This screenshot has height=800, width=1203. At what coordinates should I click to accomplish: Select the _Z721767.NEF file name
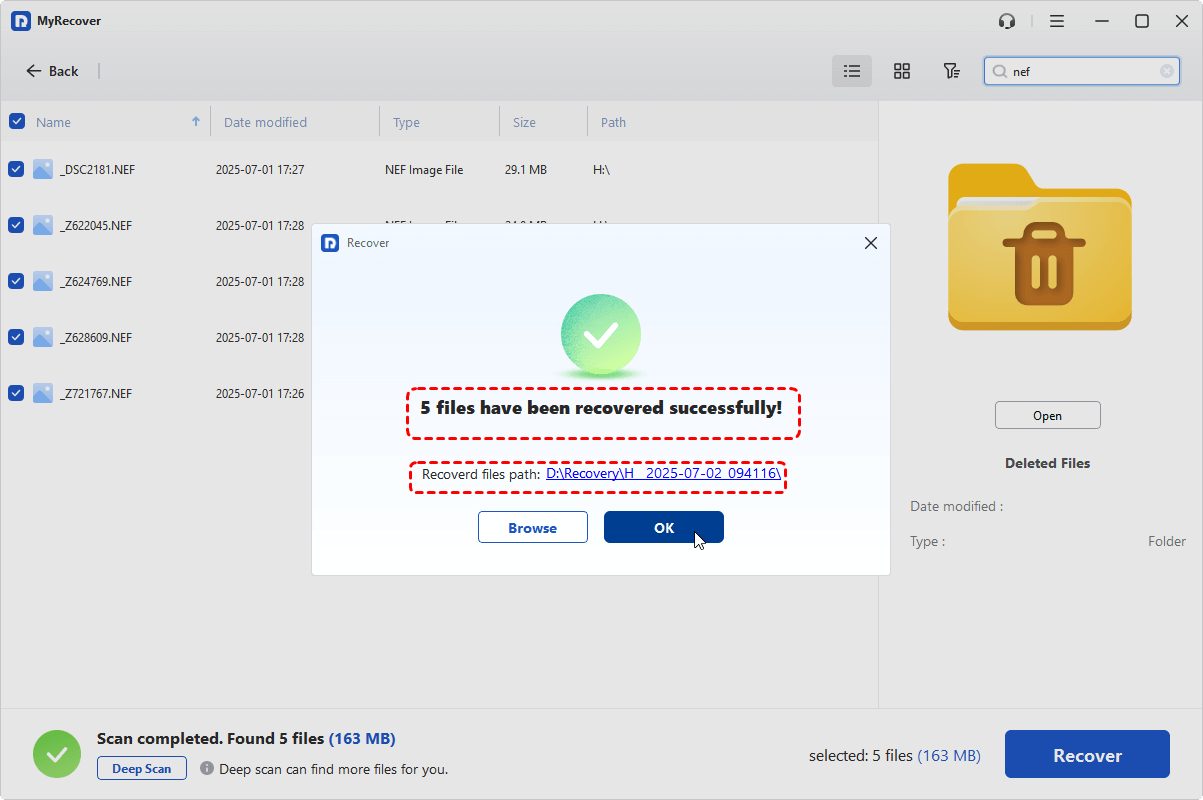coord(96,394)
